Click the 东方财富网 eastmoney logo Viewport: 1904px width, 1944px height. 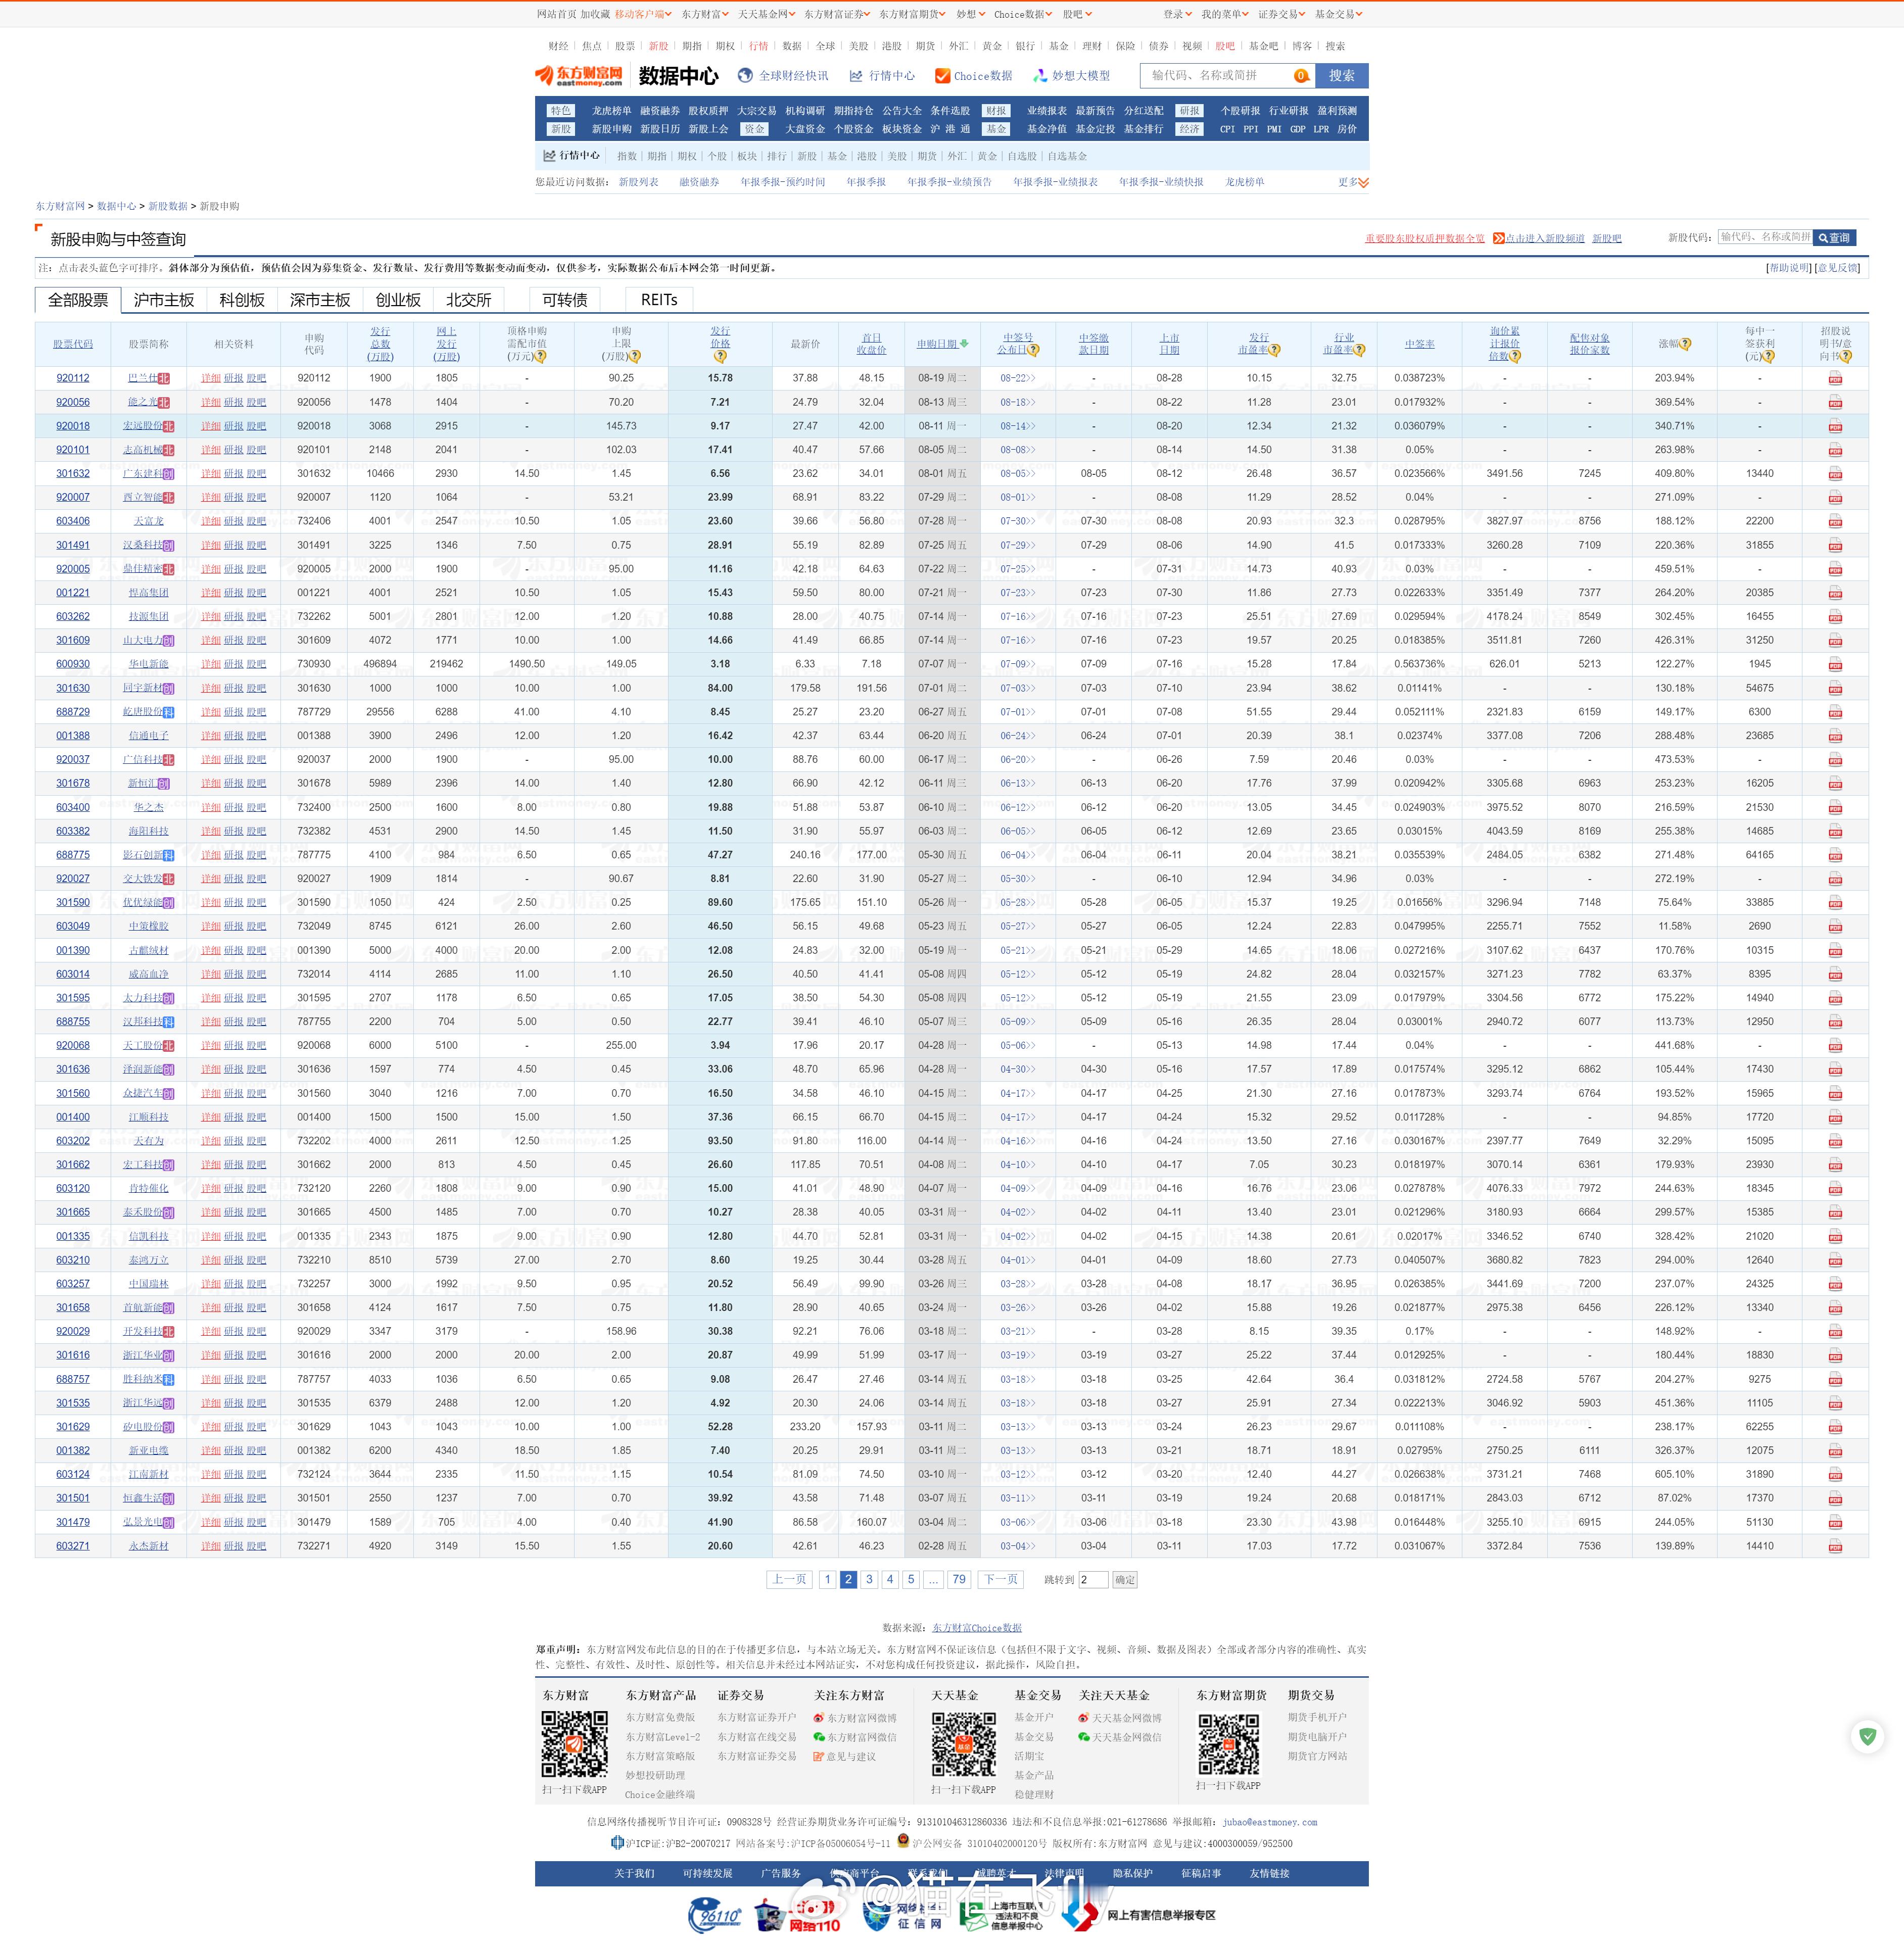(578, 76)
